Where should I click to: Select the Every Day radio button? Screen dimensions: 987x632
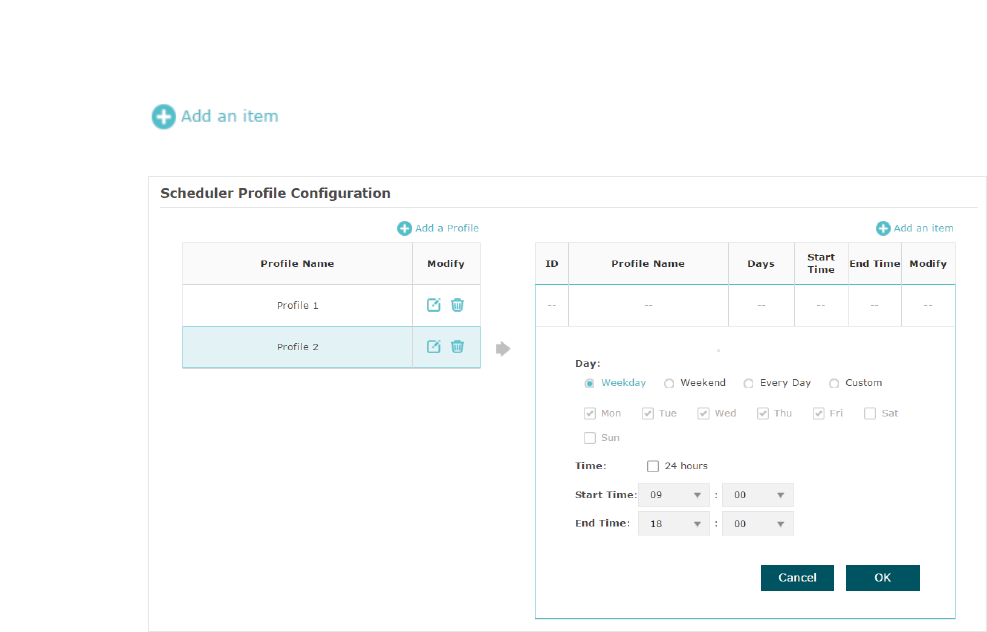click(x=748, y=383)
